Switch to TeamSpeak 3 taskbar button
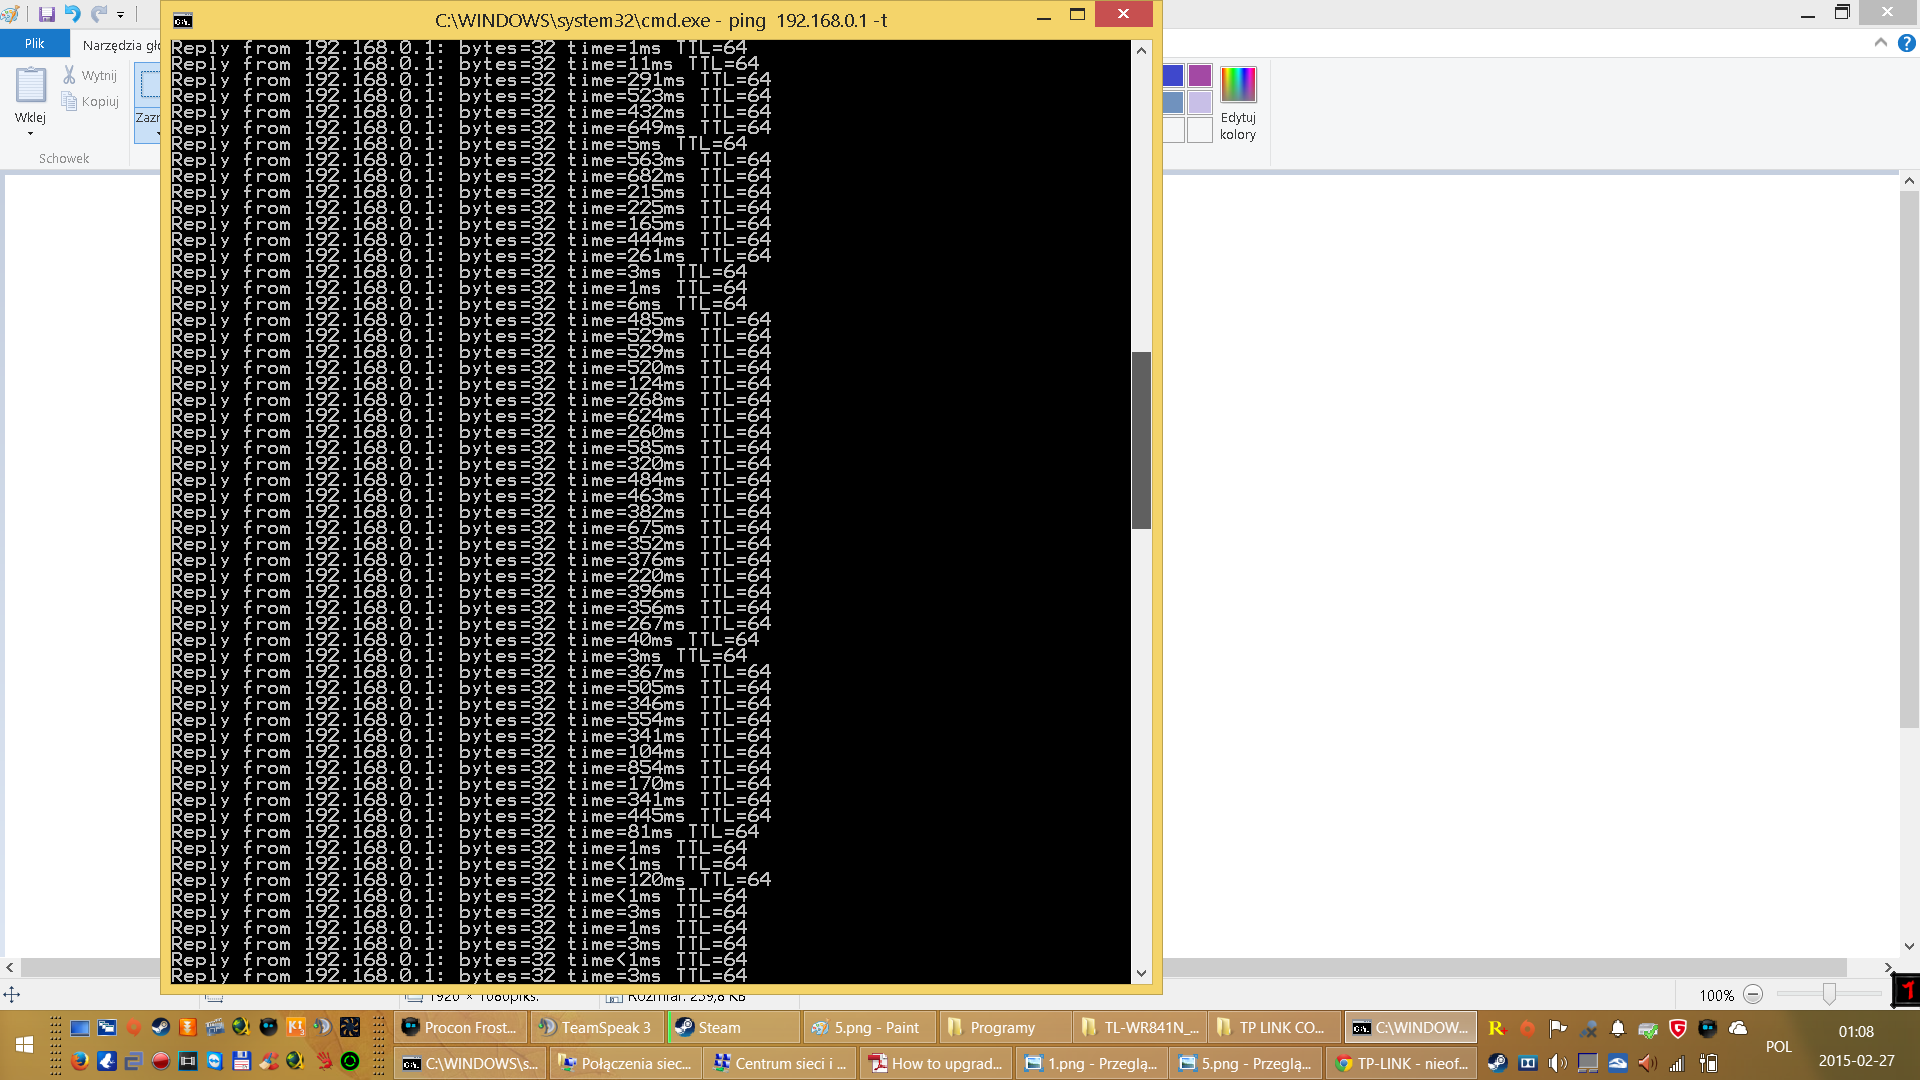This screenshot has width=1920, height=1080. point(596,1027)
